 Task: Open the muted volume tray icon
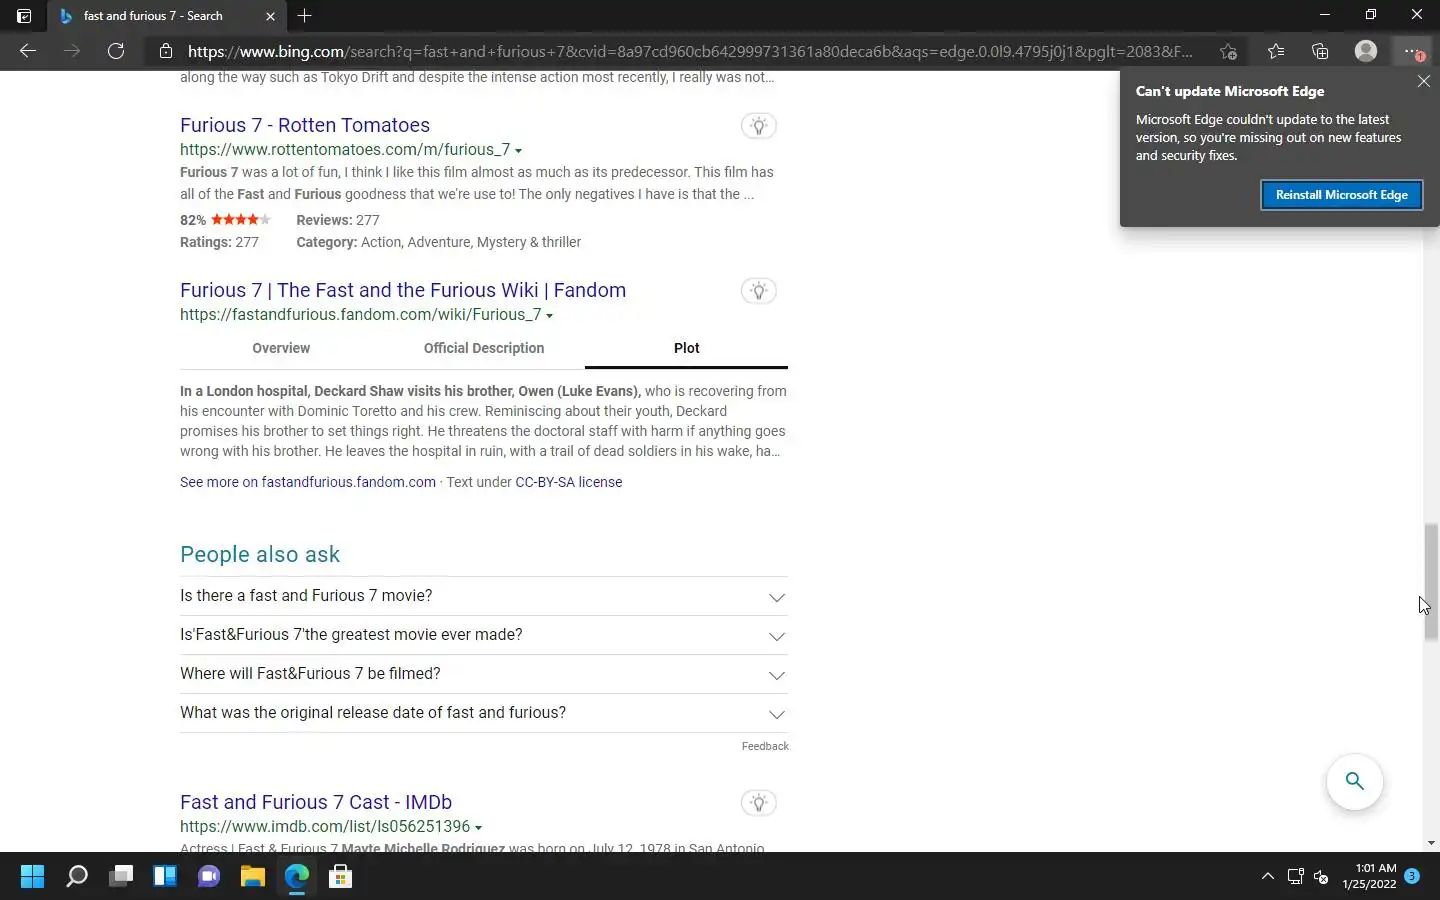click(x=1321, y=877)
